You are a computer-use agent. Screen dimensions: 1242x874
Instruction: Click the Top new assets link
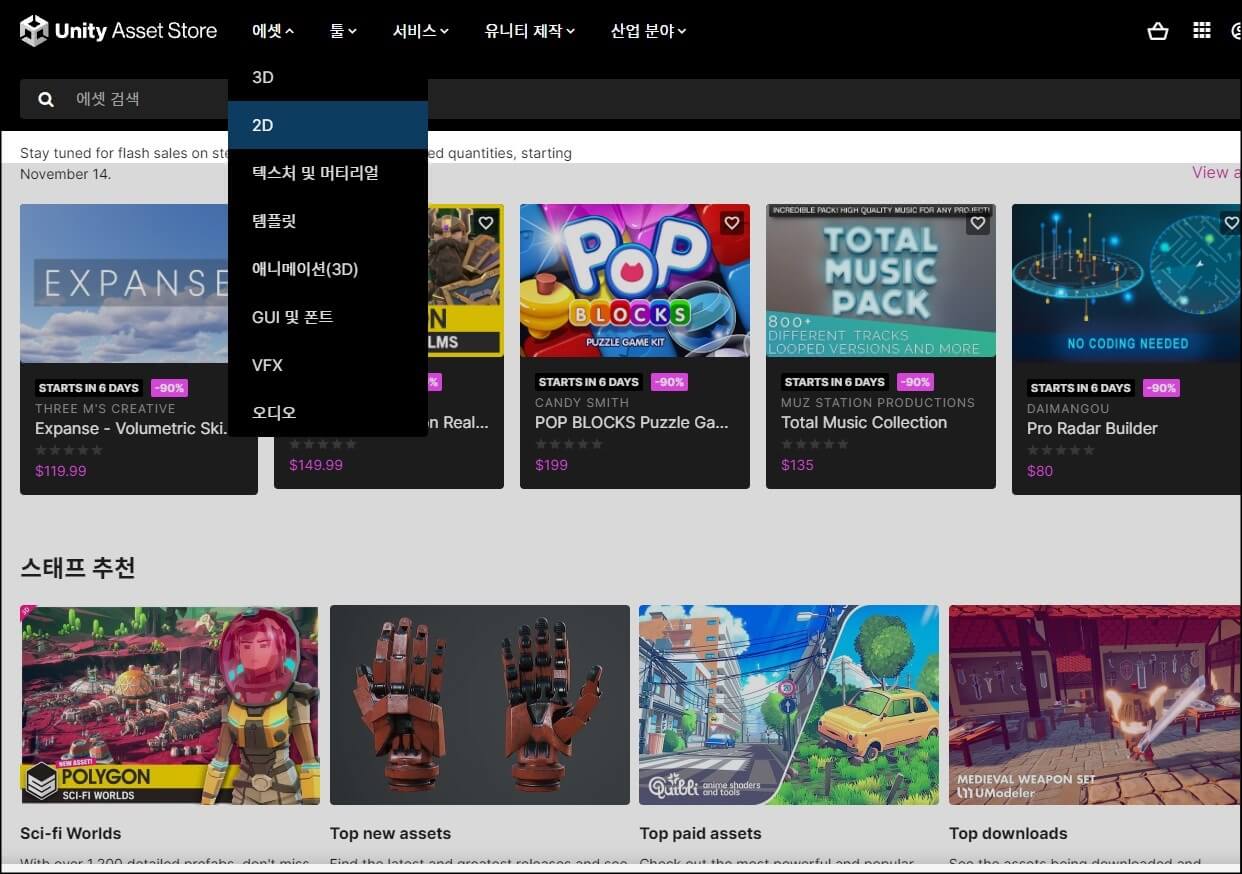pyautogui.click(x=390, y=833)
